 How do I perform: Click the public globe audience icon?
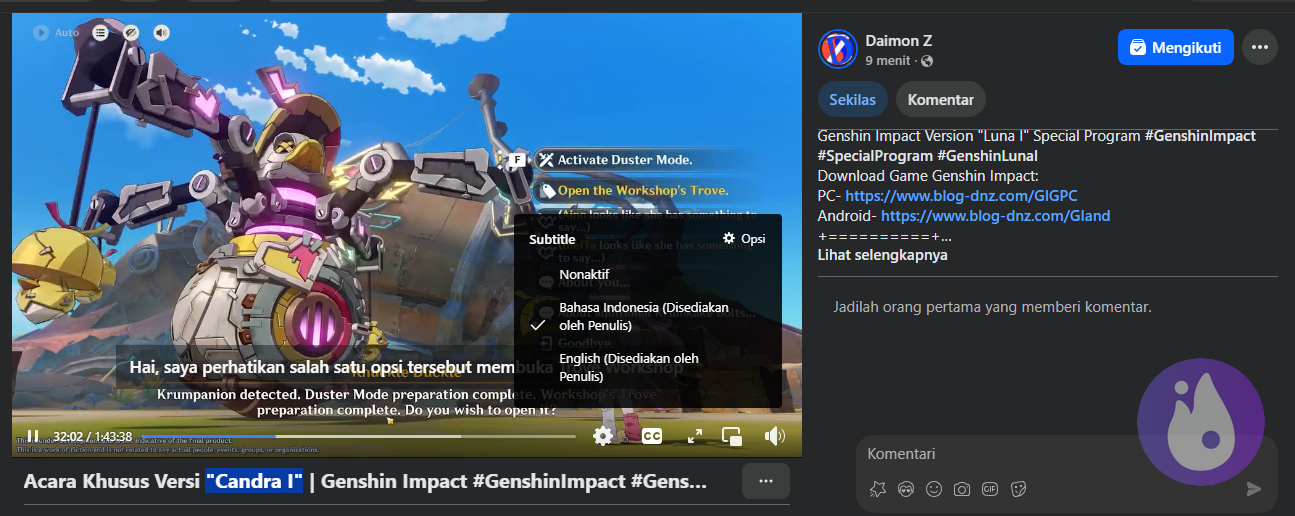(926, 61)
